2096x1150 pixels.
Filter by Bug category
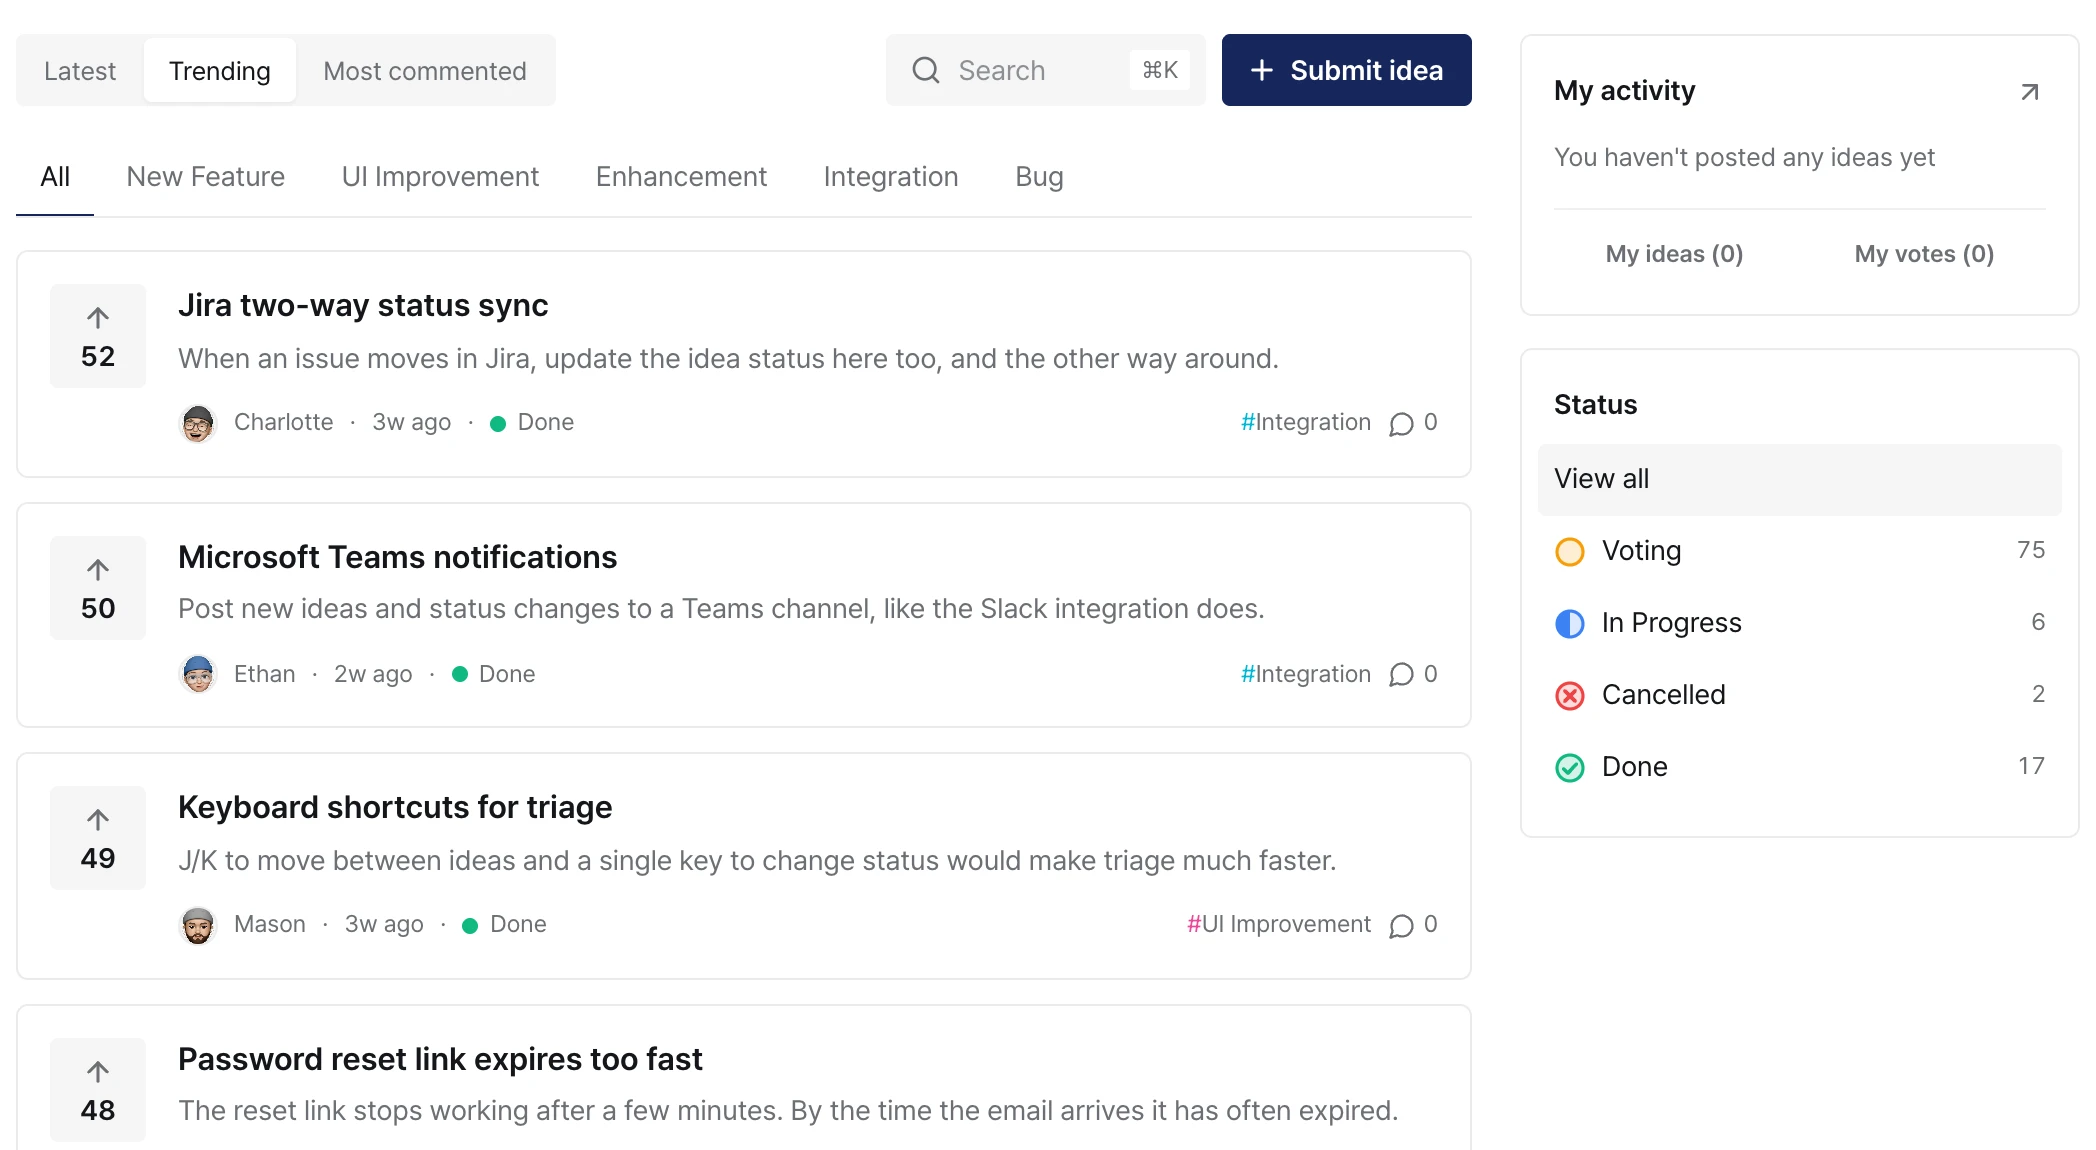pyautogui.click(x=1039, y=177)
